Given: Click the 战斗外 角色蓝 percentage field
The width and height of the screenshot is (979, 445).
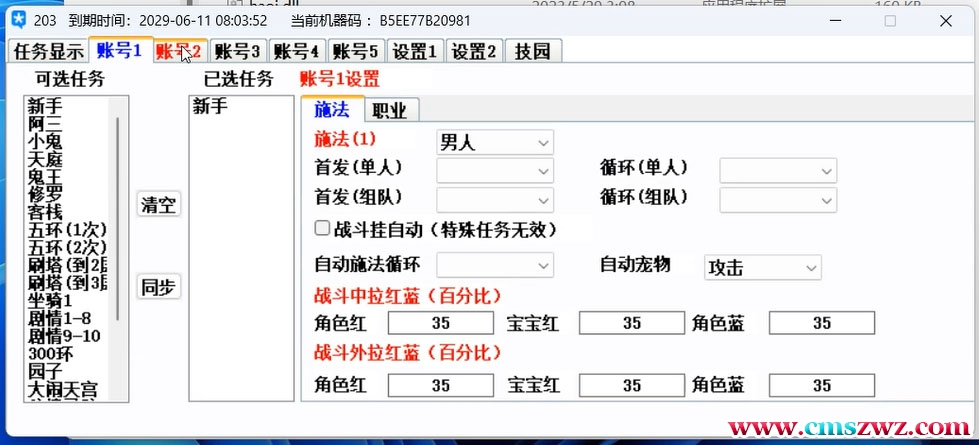Looking at the screenshot, I should tap(821, 385).
